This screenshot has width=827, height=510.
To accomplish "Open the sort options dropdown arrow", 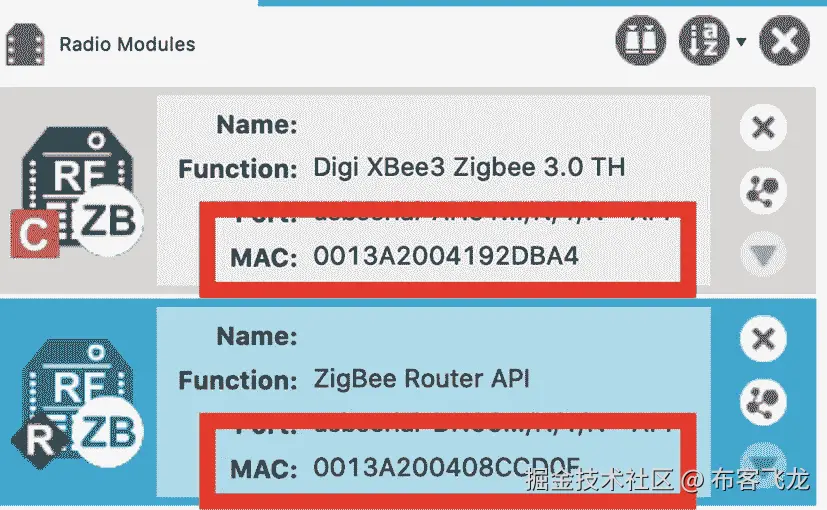I will tap(741, 41).
